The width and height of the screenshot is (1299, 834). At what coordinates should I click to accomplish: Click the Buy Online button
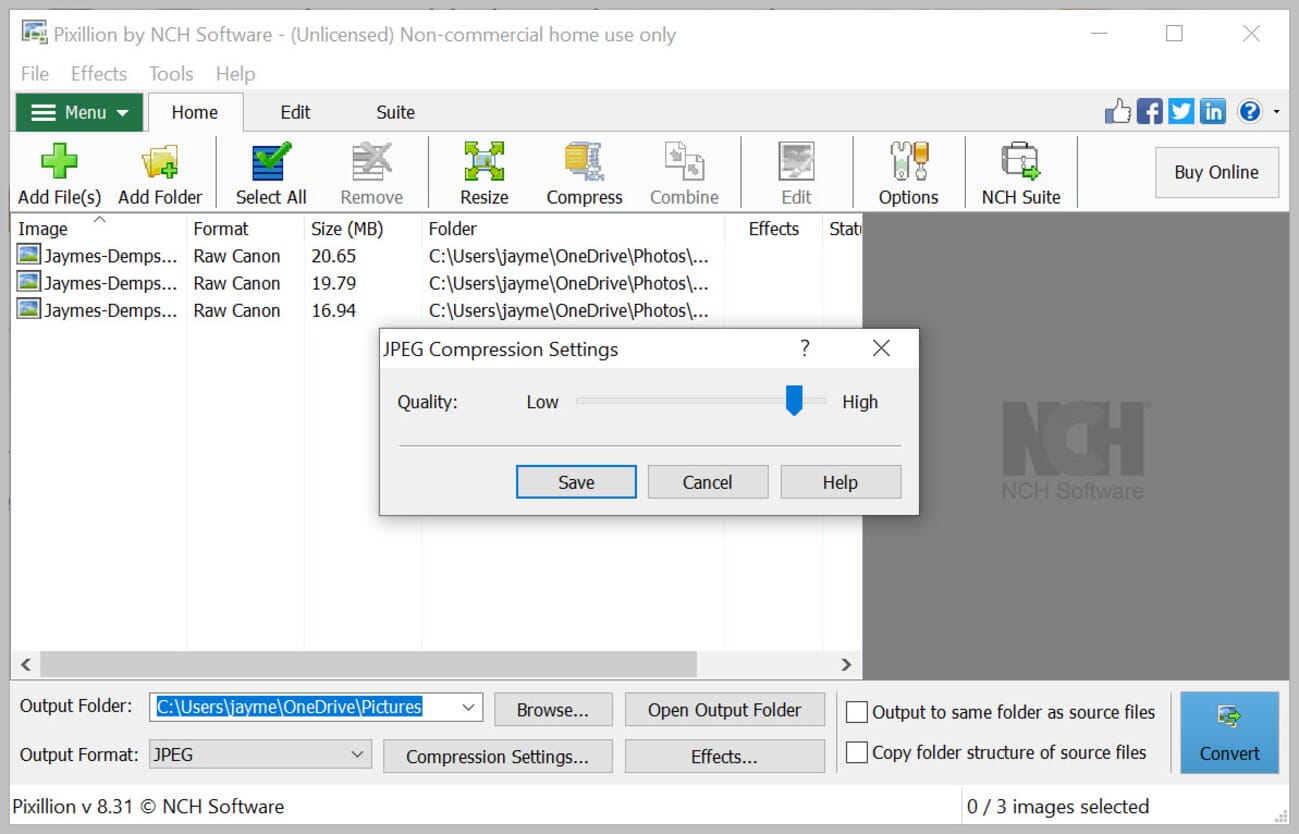[1216, 172]
